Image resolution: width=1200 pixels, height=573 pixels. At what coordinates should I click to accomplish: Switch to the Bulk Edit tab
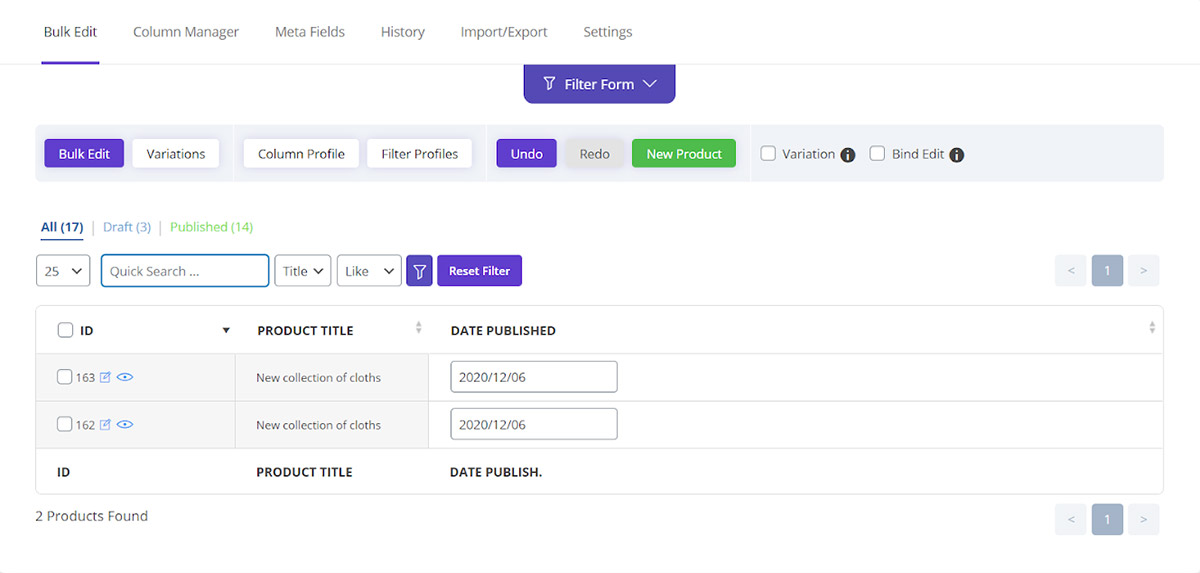pyautogui.click(x=70, y=32)
